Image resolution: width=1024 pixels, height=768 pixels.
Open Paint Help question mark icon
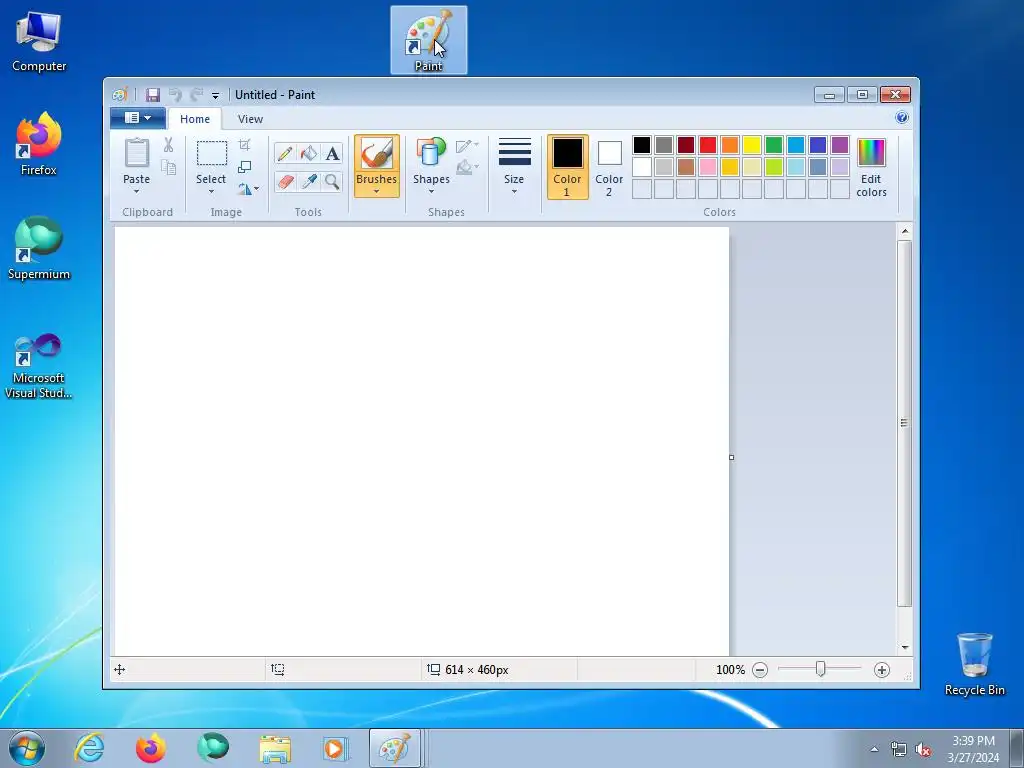(902, 118)
